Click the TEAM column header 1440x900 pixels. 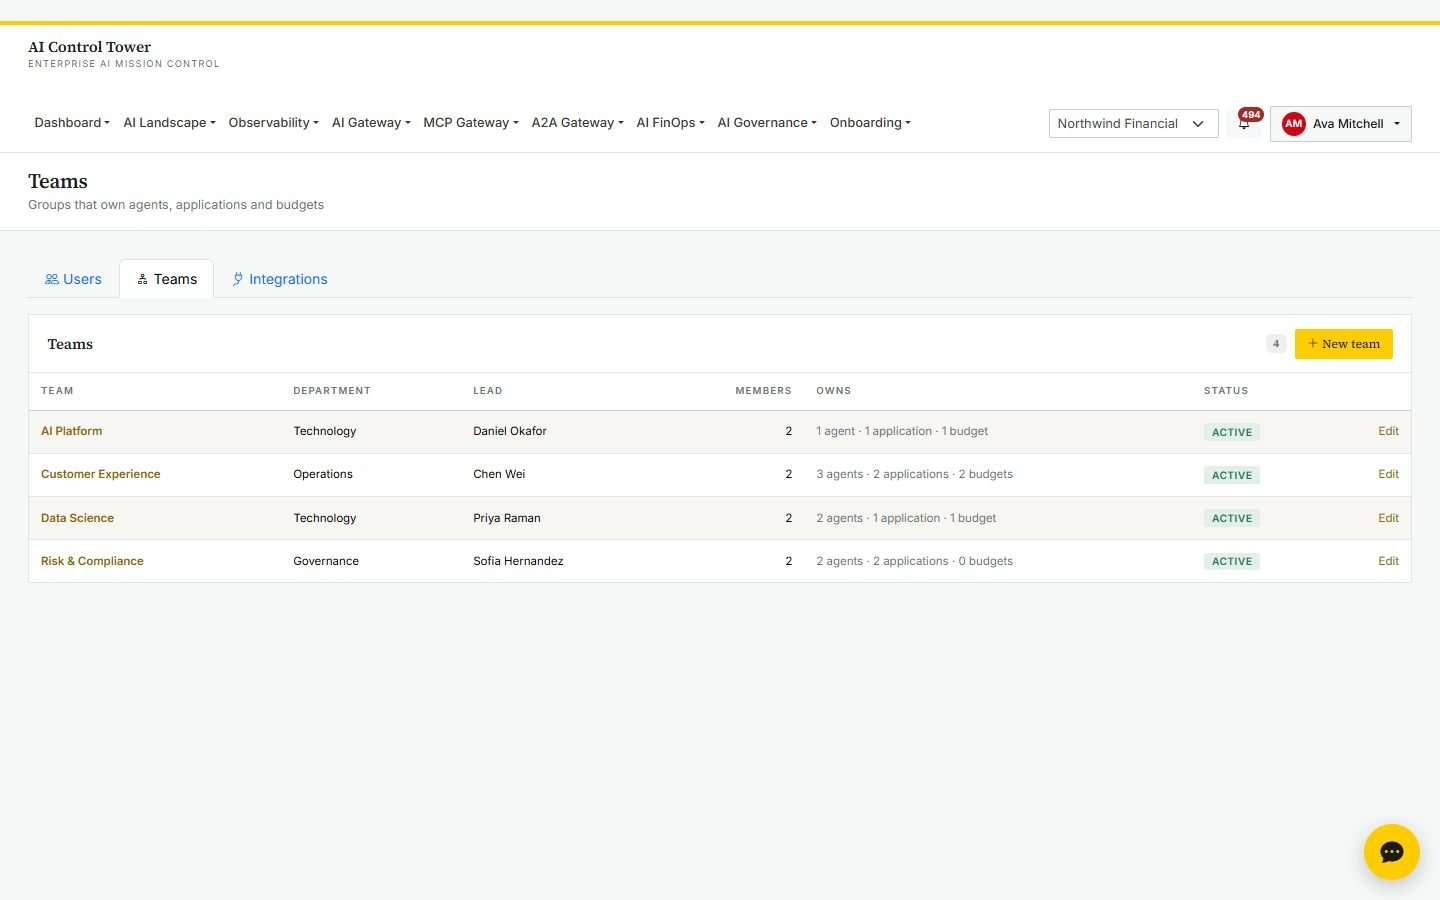[57, 391]
